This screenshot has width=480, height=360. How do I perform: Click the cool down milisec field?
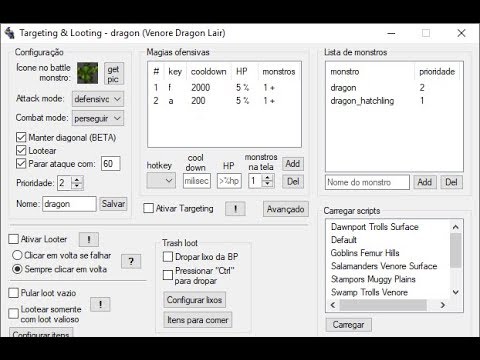tap(197, 181)
